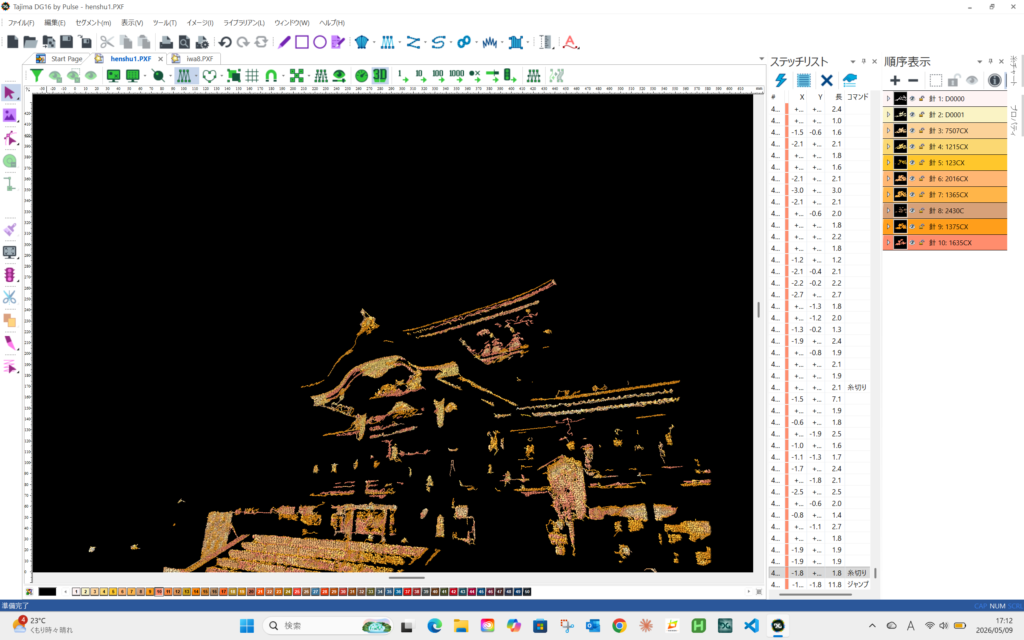
Task: Remove item with minus in sequence view
Action: pyautogui.click(x=913, y=80)
